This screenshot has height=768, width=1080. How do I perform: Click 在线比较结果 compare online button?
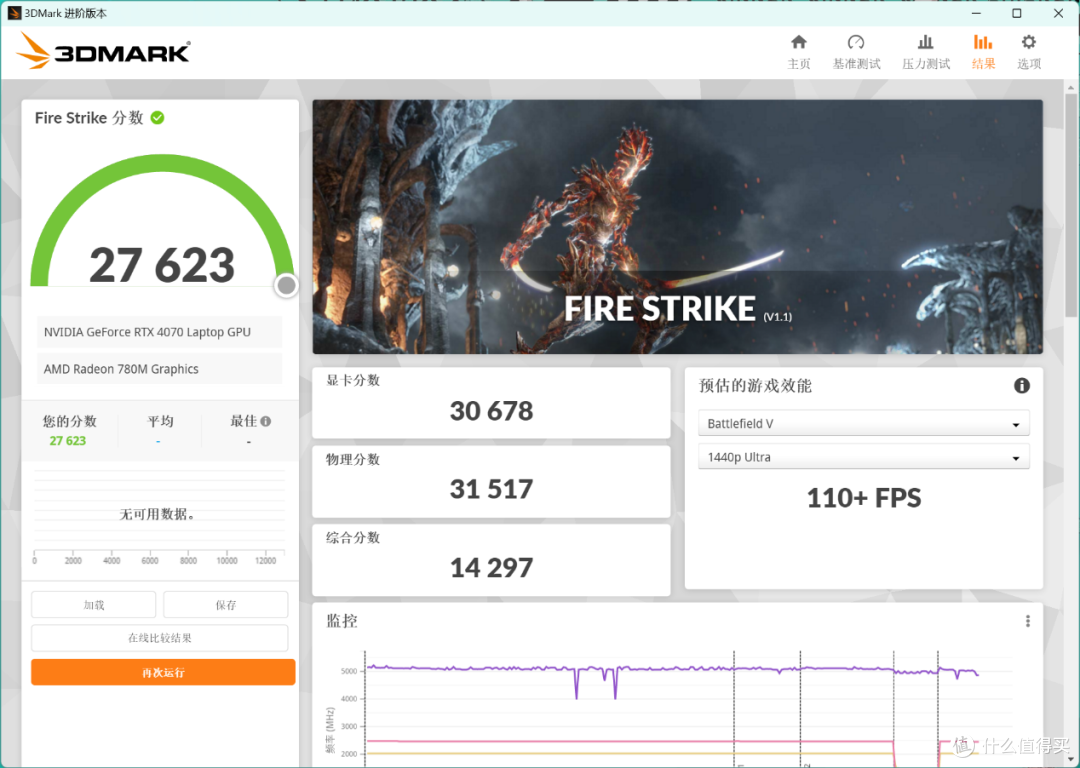coord(160,638)
